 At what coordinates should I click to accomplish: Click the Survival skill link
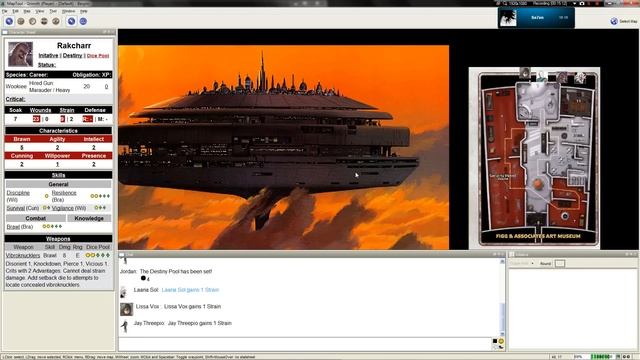pyautogui.click(x=16, y=208)
